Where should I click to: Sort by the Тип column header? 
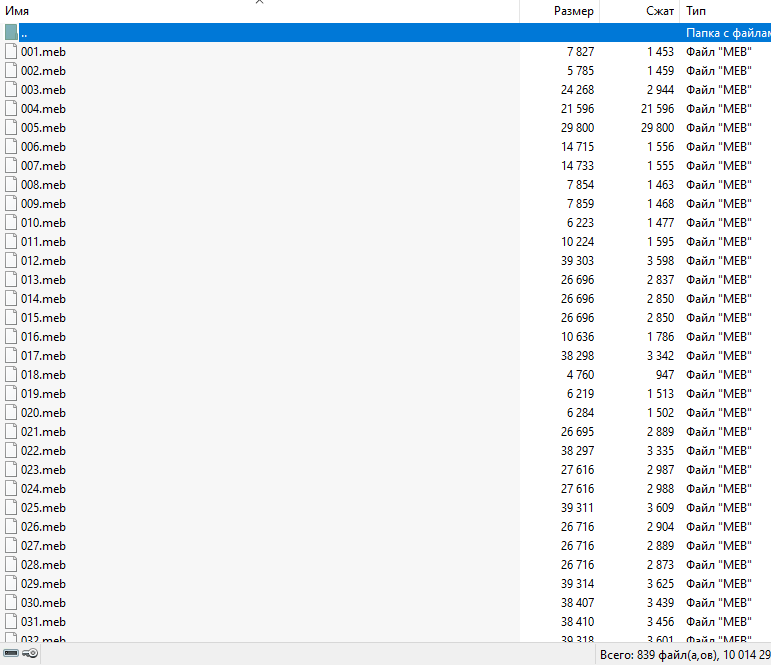tap(725, 11)
